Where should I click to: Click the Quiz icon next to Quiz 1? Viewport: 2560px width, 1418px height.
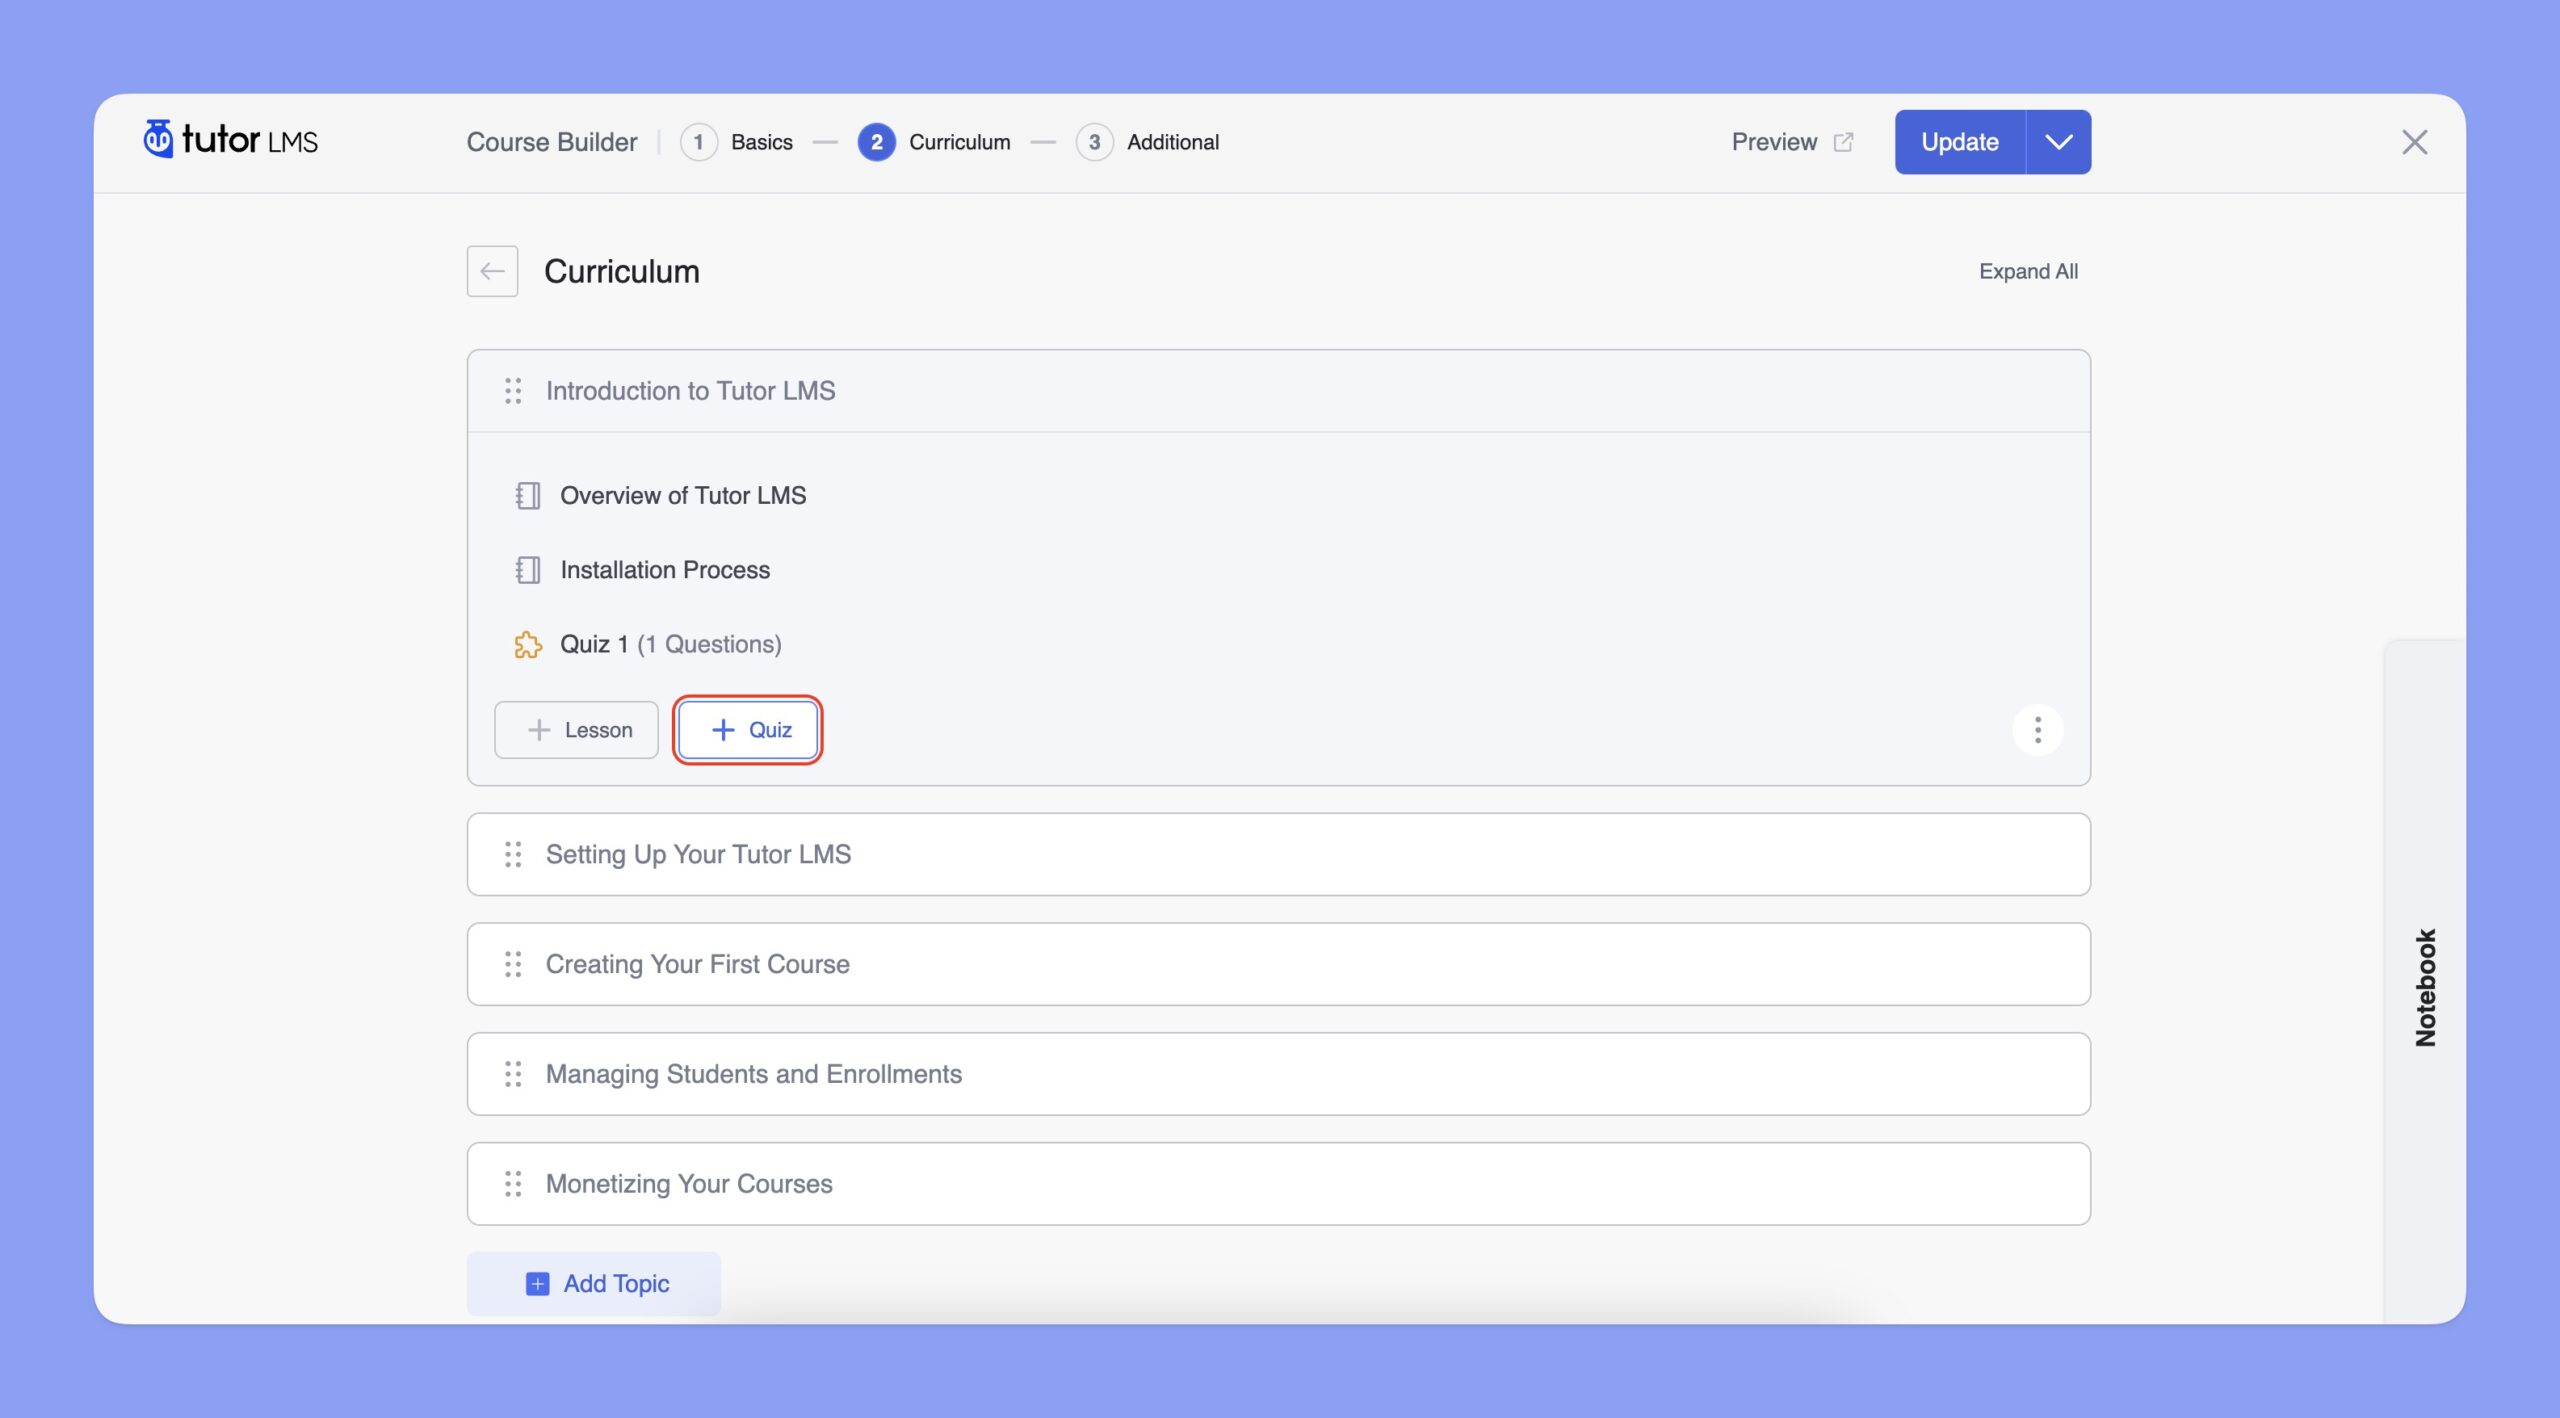pos(527,643)
